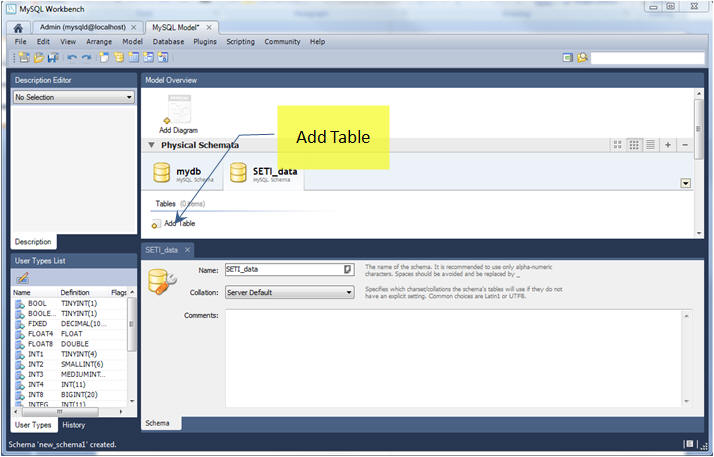Screen dimensions: 714x457
Task: Select the FLOAT8 user type row
Action: pos(71,344)
